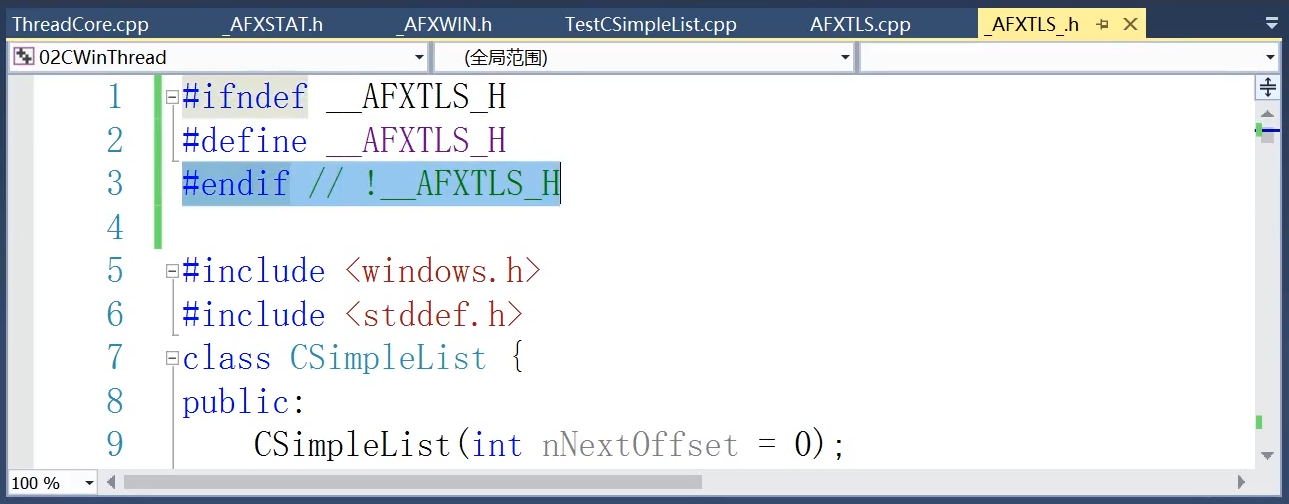The width and height of the screenshot is (1289, 504).
Task: Click <windows.h> in the include line
Action: pos(443,271)
